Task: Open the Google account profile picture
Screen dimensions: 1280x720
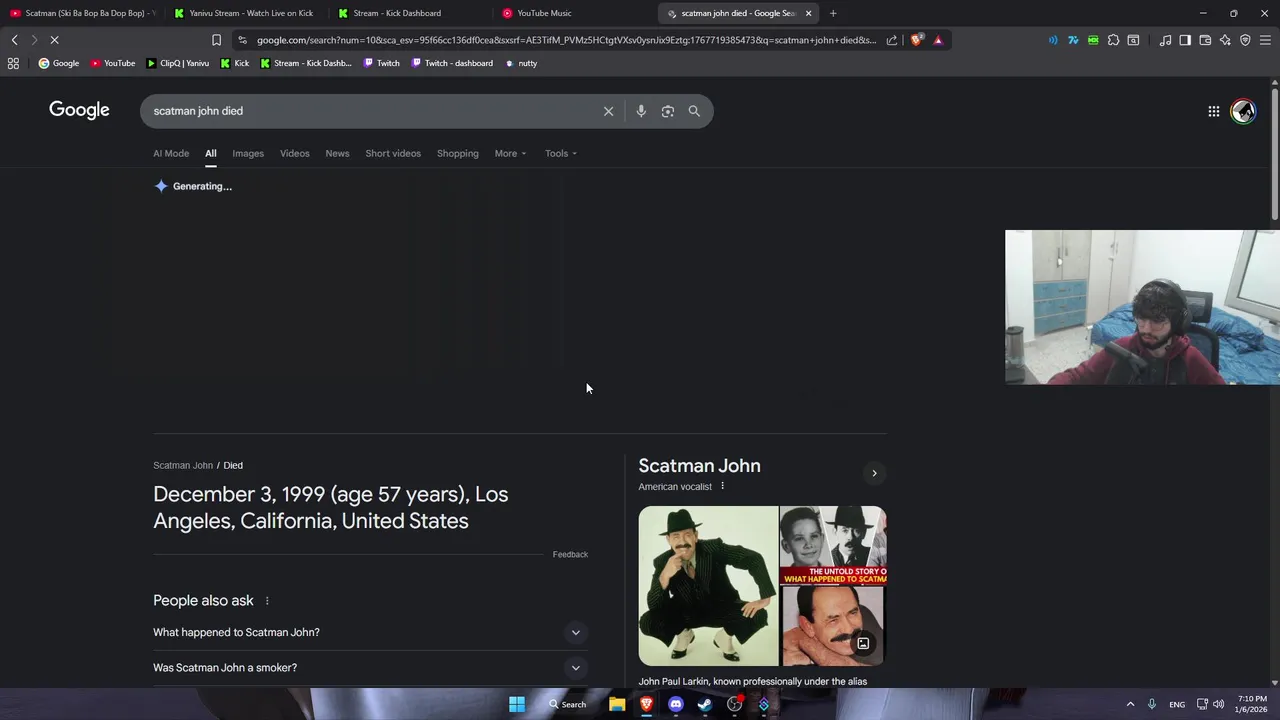Action: 1243,111
